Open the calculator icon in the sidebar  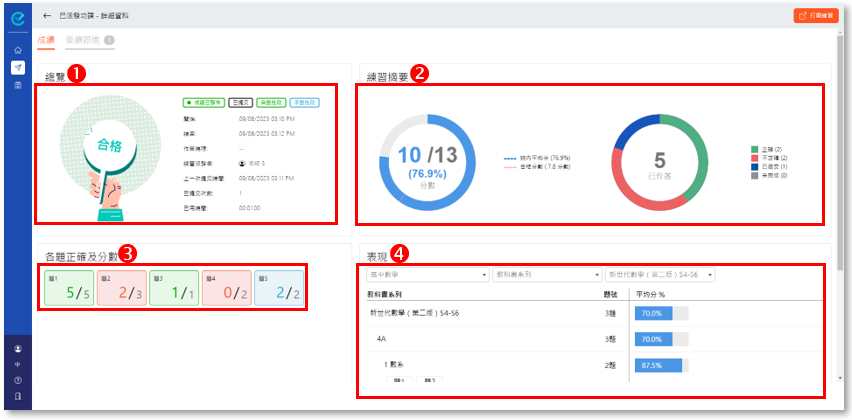coord(18,86)
